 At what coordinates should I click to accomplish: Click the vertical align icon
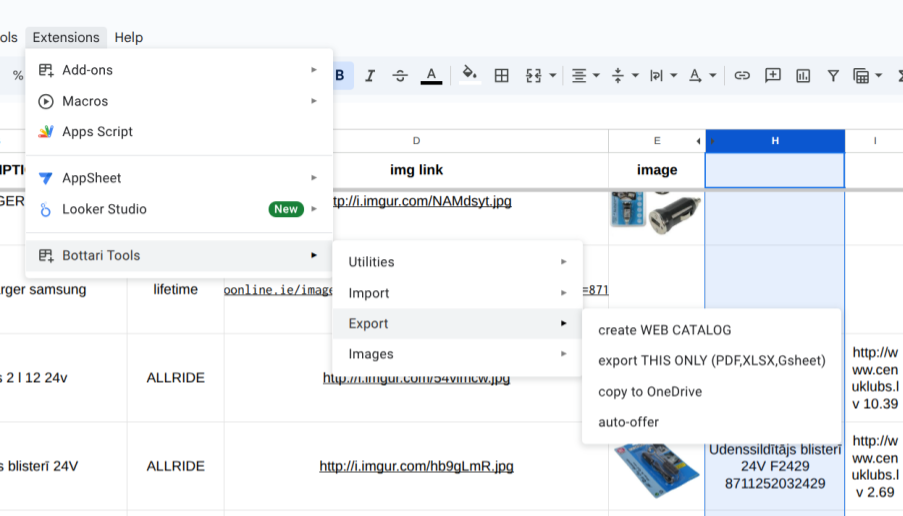tap(618, 75)
